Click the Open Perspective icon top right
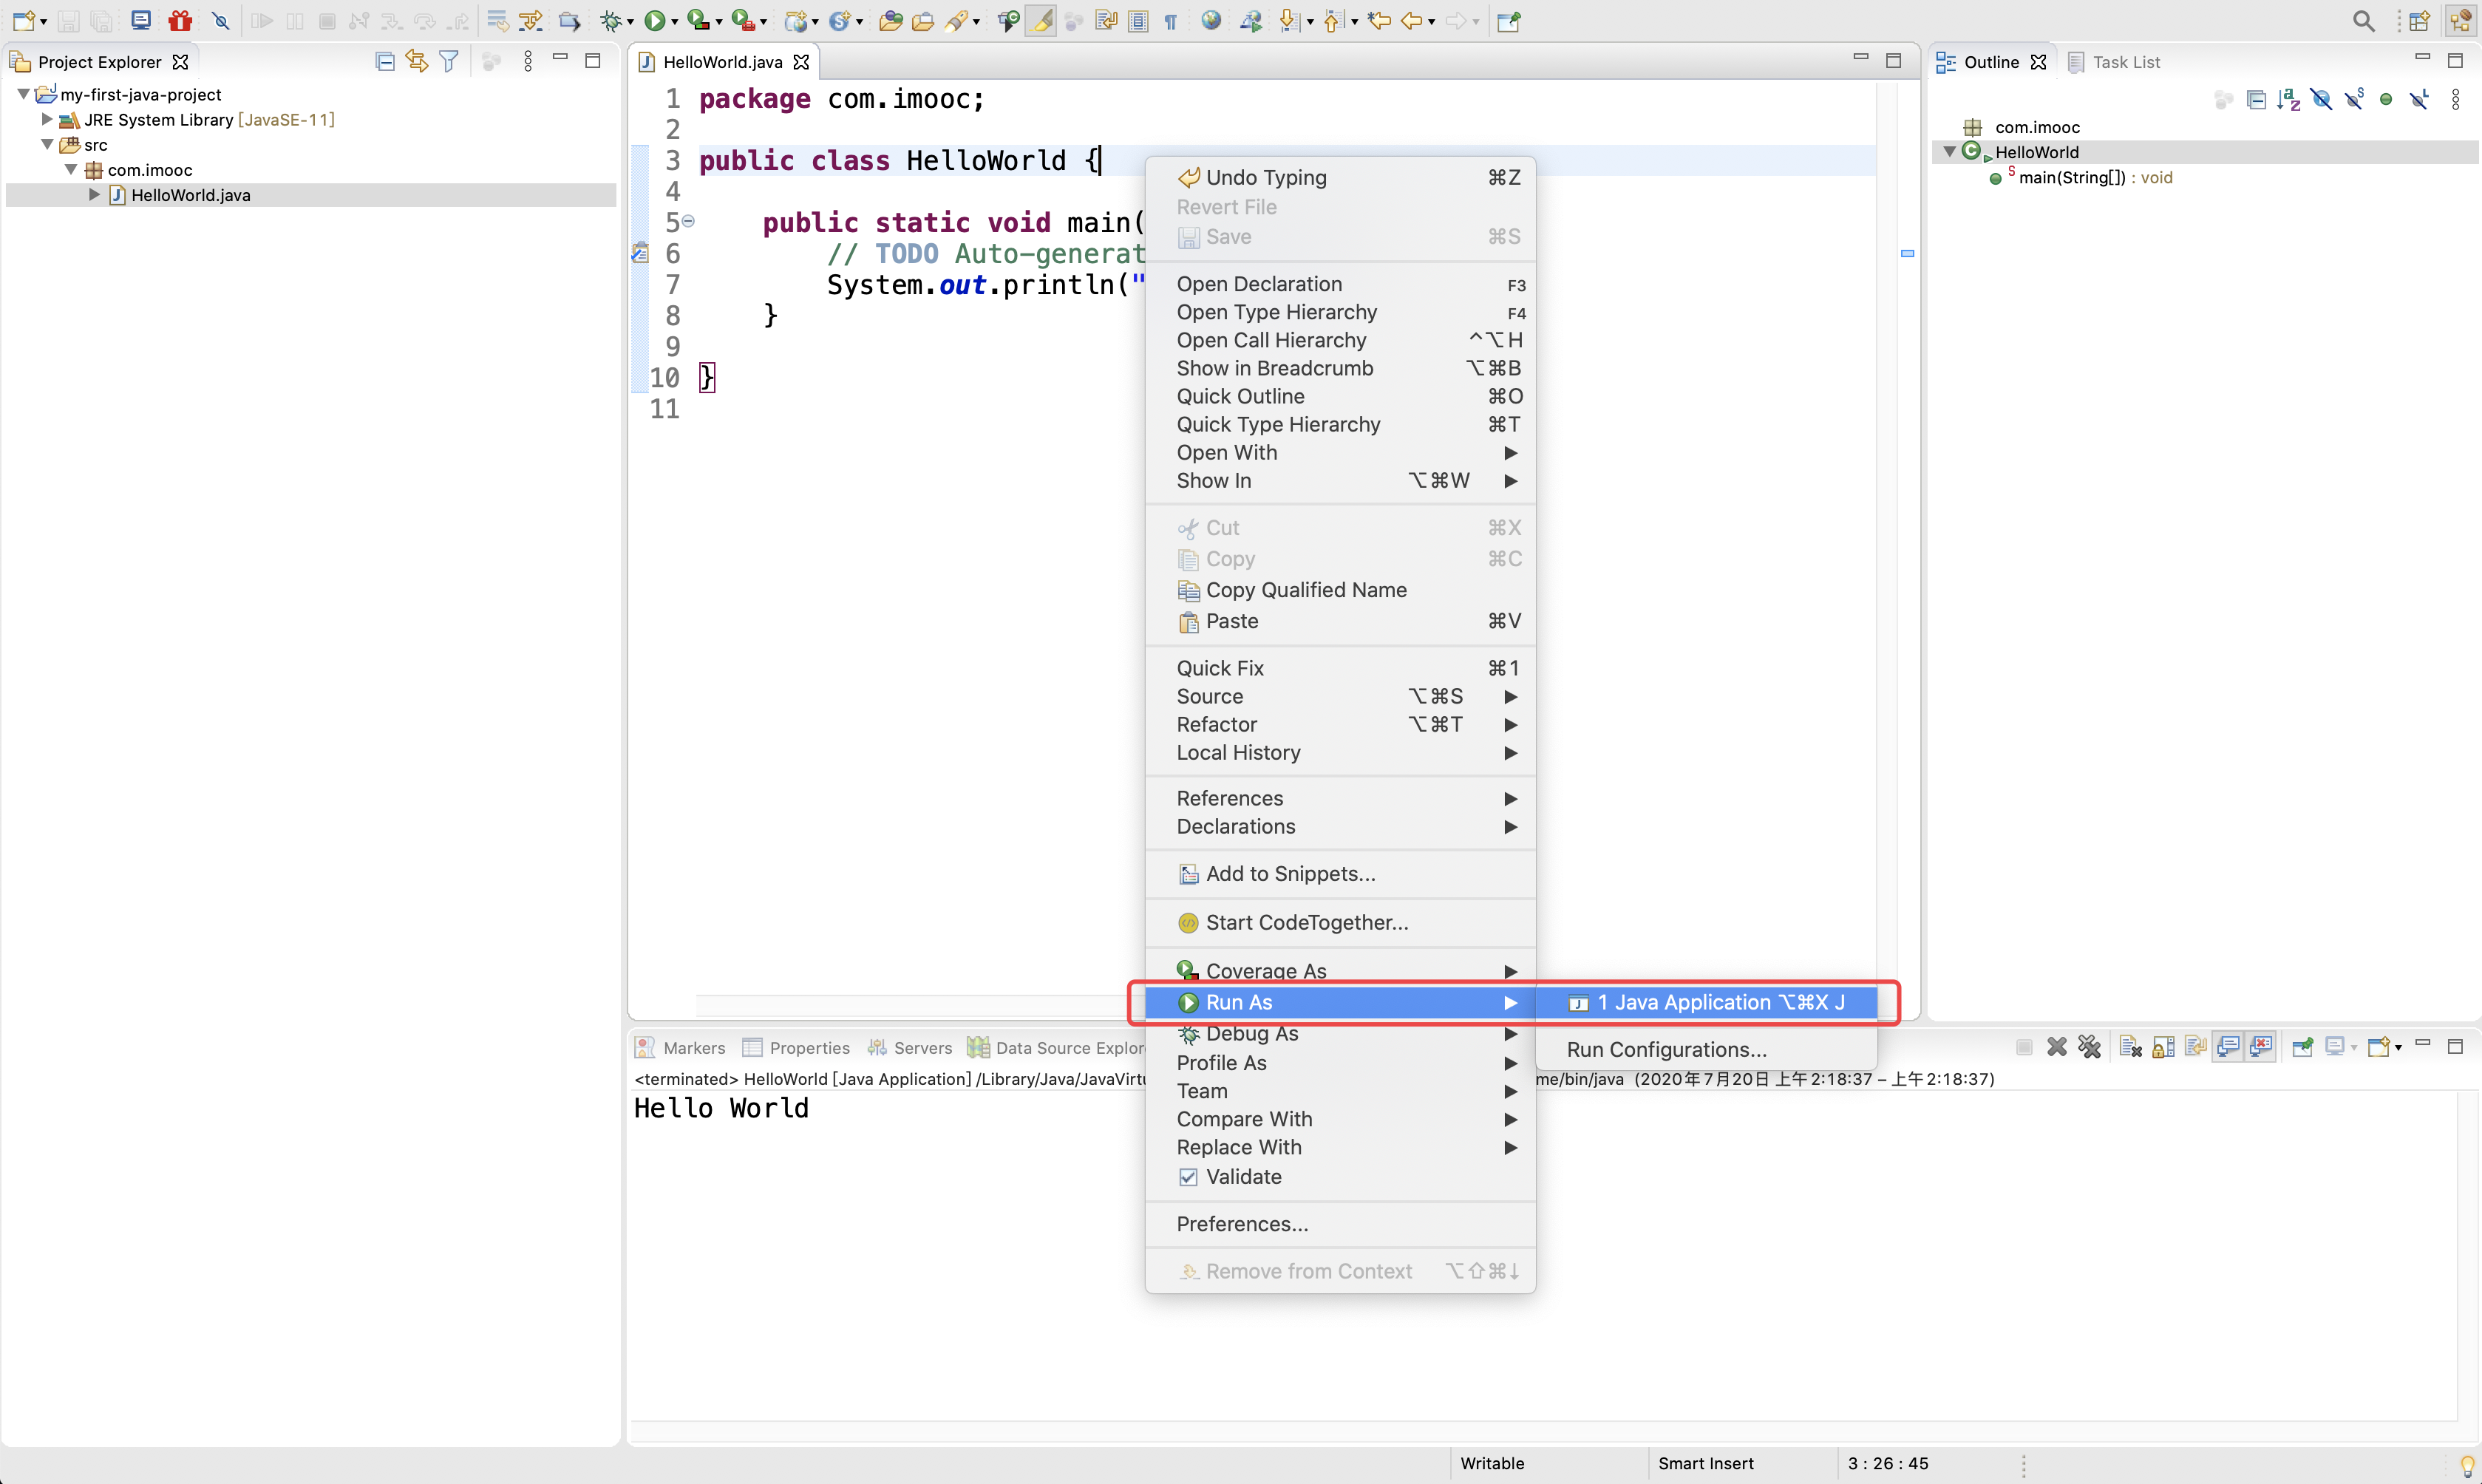2482x1484 pixels. click(x=2419, y=20)
